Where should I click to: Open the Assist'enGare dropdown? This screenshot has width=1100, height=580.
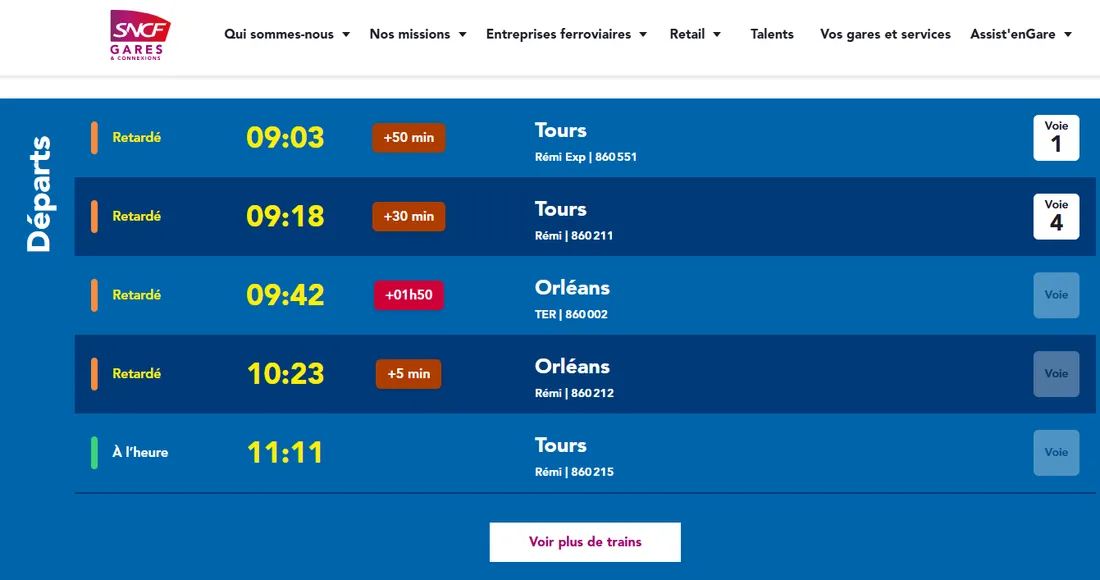(x=1021, y=33)
